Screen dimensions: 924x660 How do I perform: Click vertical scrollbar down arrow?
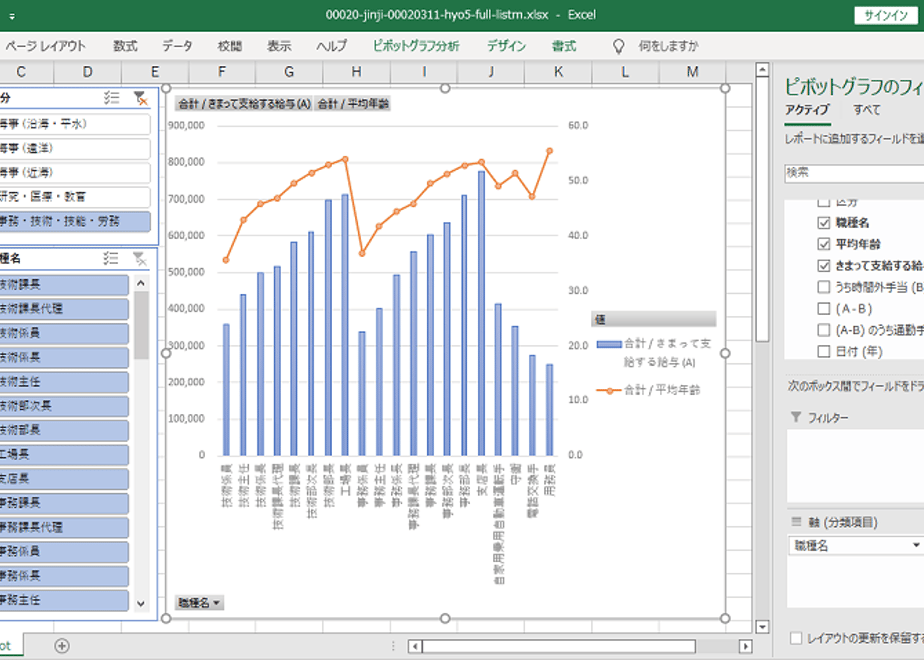click(762, 627)
